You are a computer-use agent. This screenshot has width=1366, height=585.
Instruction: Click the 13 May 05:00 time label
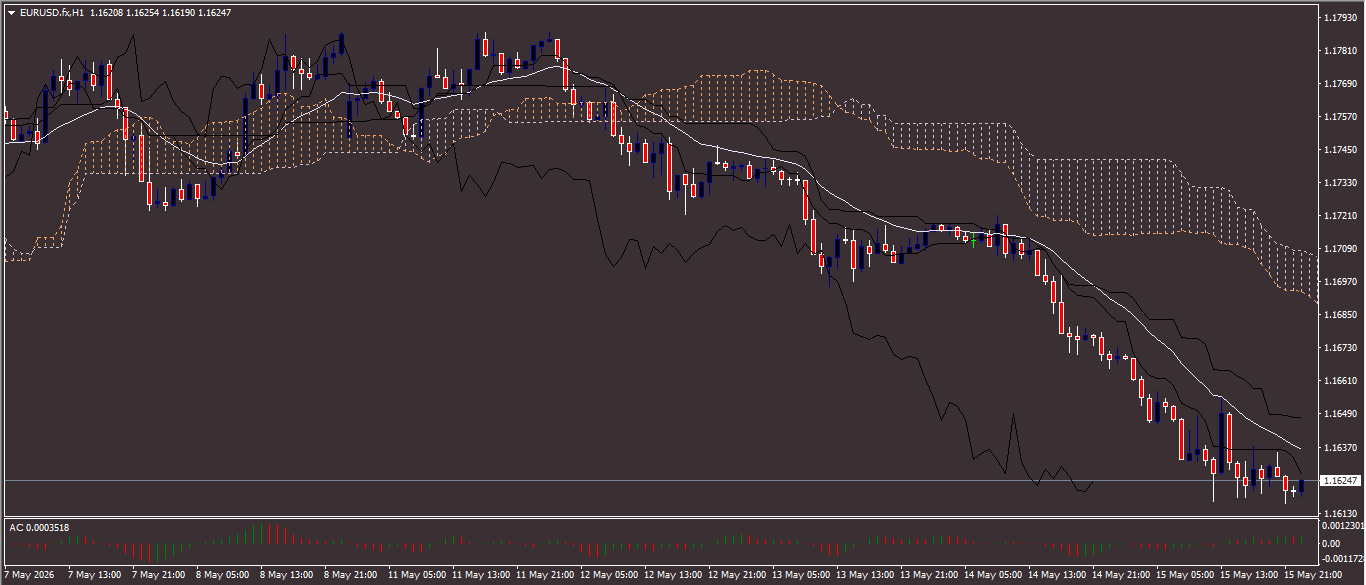(801, 576)
